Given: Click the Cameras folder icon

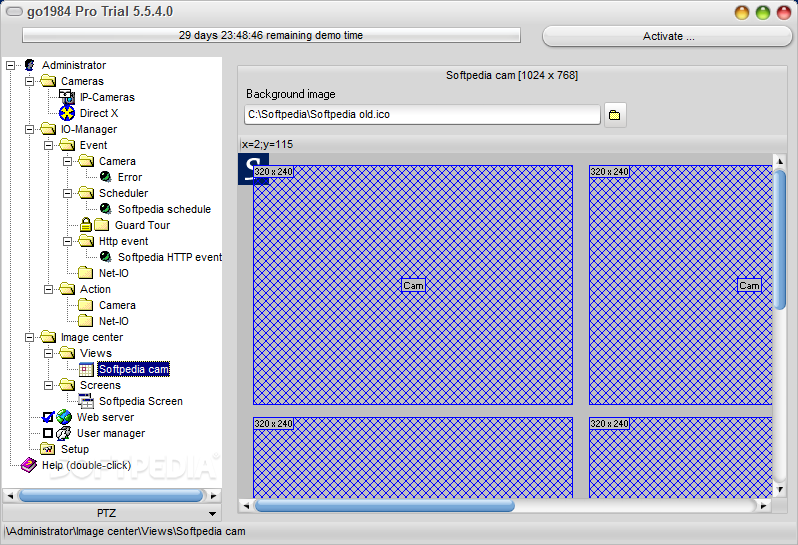Looking at the screenshot, I should point(48,81).
